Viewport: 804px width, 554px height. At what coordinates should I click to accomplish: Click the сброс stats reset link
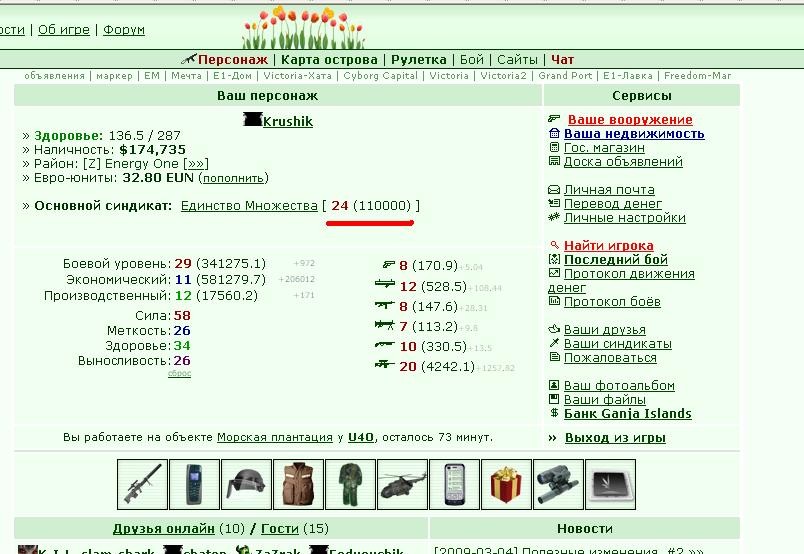coord(179,373)
